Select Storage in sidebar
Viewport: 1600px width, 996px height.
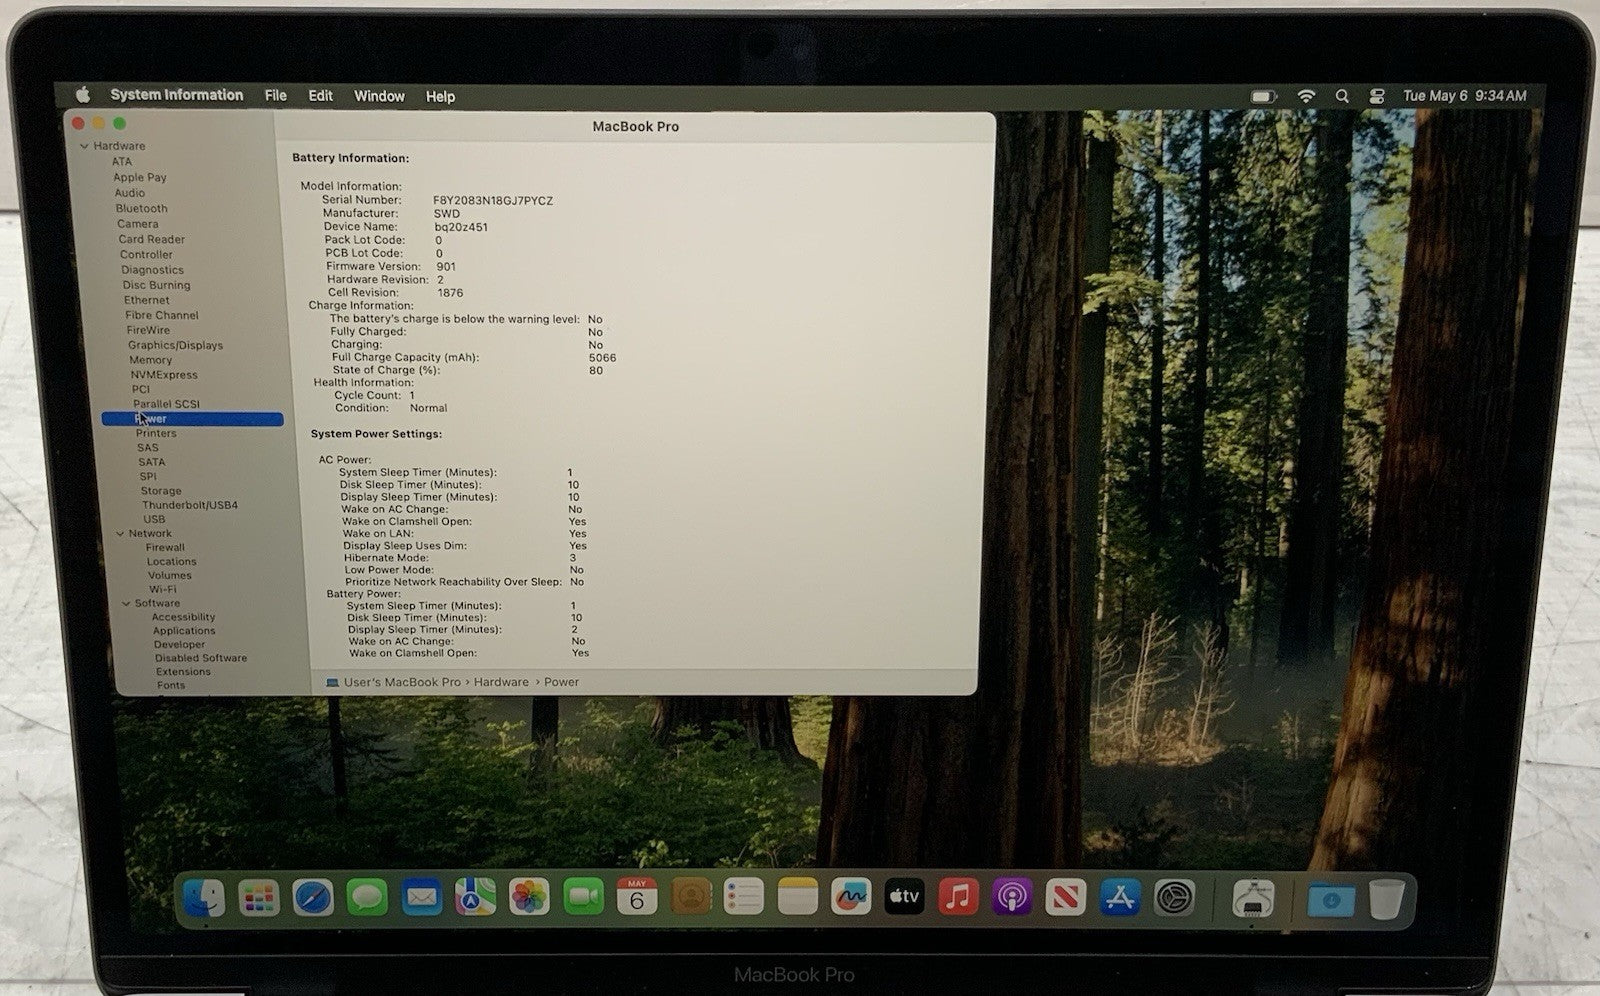pyautogui.click(x=161, y=491)
